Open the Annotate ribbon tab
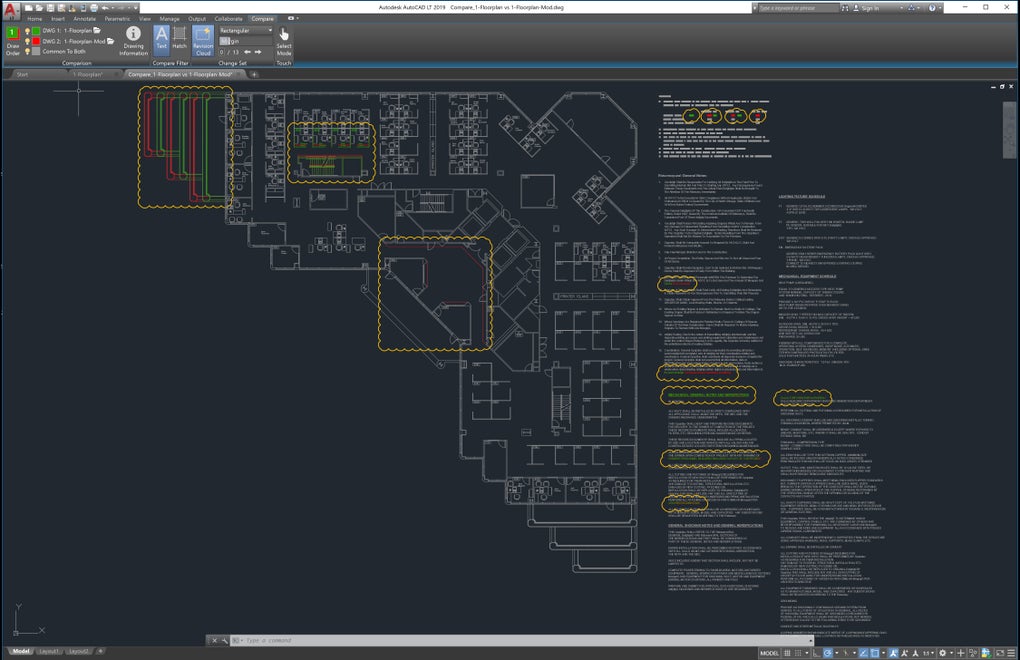Screen dimensions: 1020x660 [85, 19]
